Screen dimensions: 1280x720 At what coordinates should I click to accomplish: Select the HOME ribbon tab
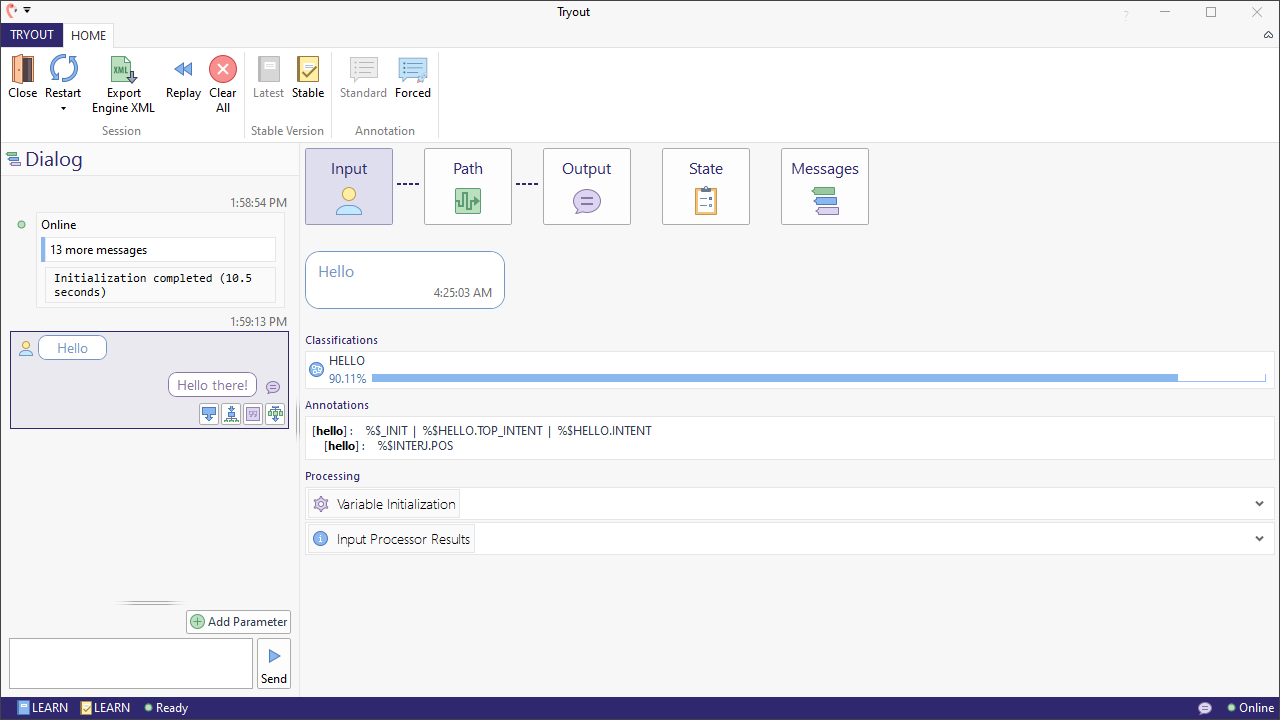[x=89, y=35]
